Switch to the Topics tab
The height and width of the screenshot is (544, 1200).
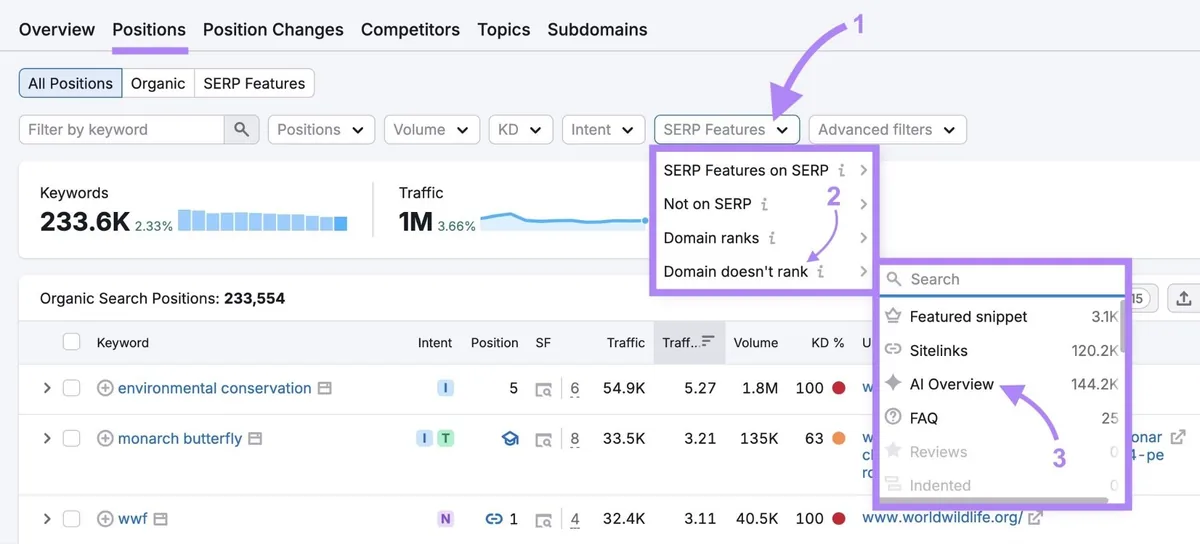click(504, 29)
